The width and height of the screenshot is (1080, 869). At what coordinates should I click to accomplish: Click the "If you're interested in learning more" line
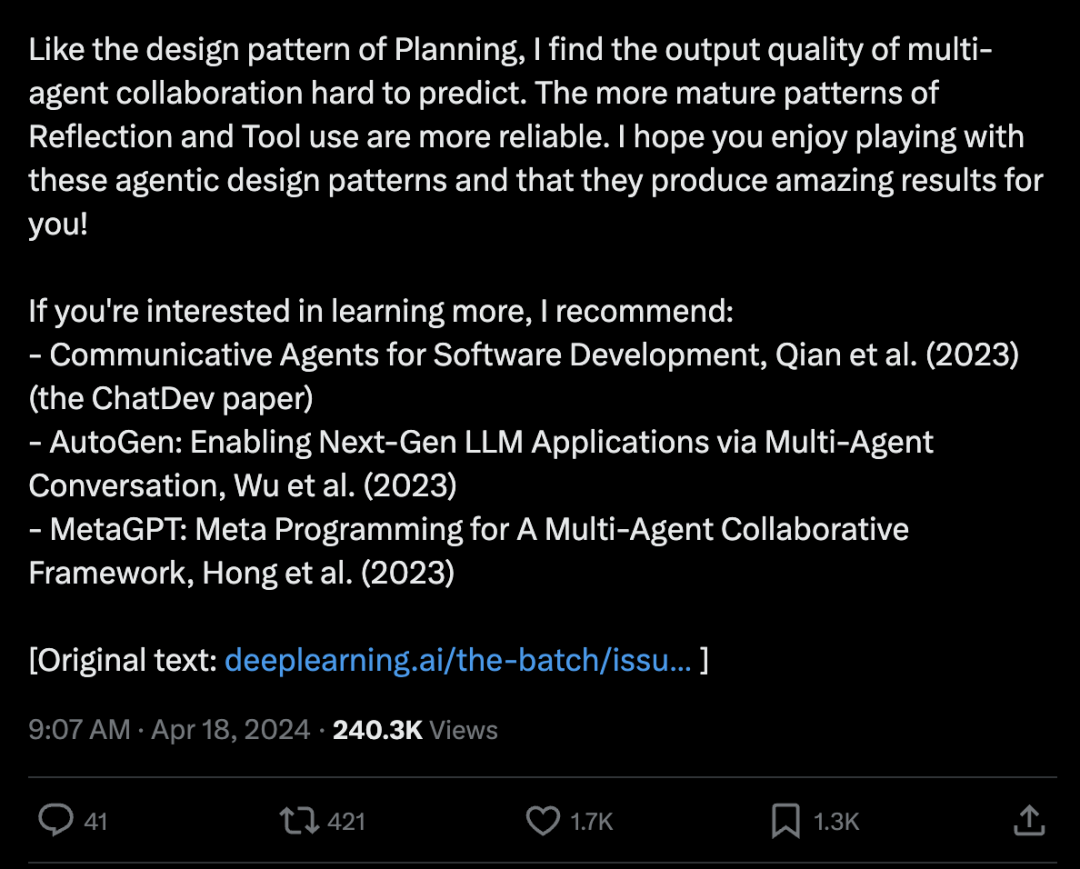coord(381,311)
